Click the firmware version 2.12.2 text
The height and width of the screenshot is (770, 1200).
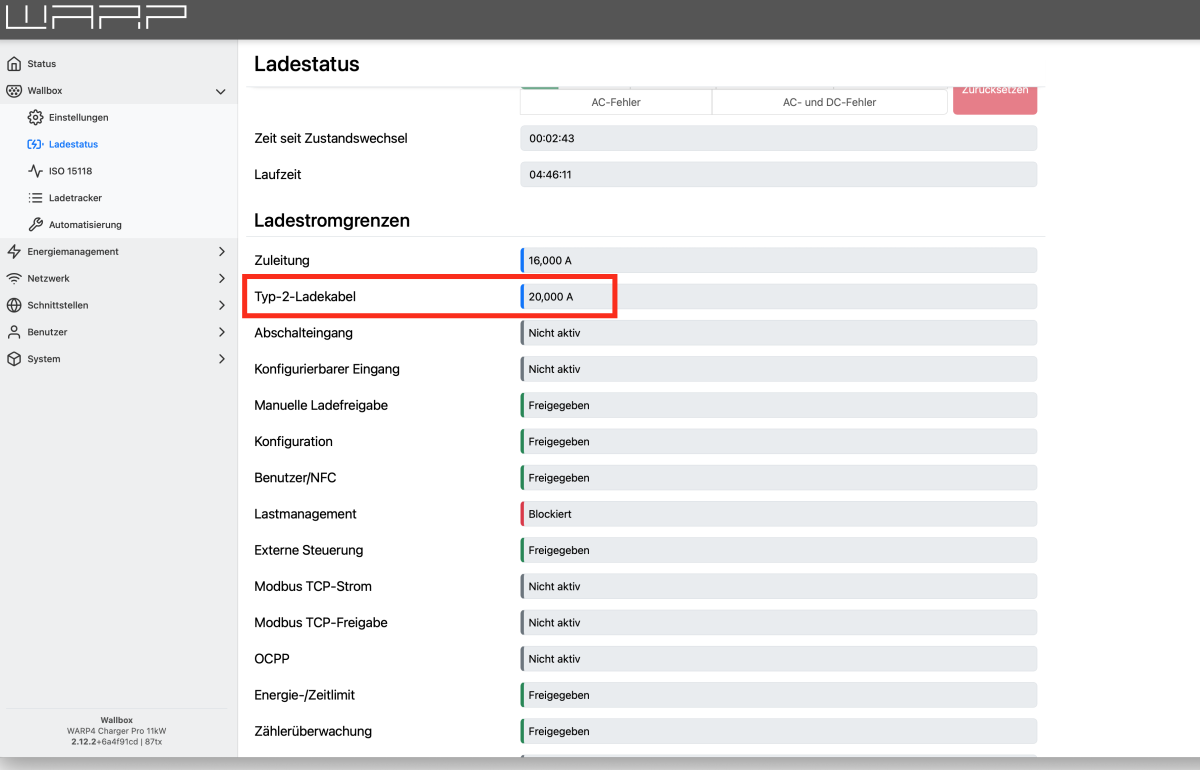pos(85,742)
